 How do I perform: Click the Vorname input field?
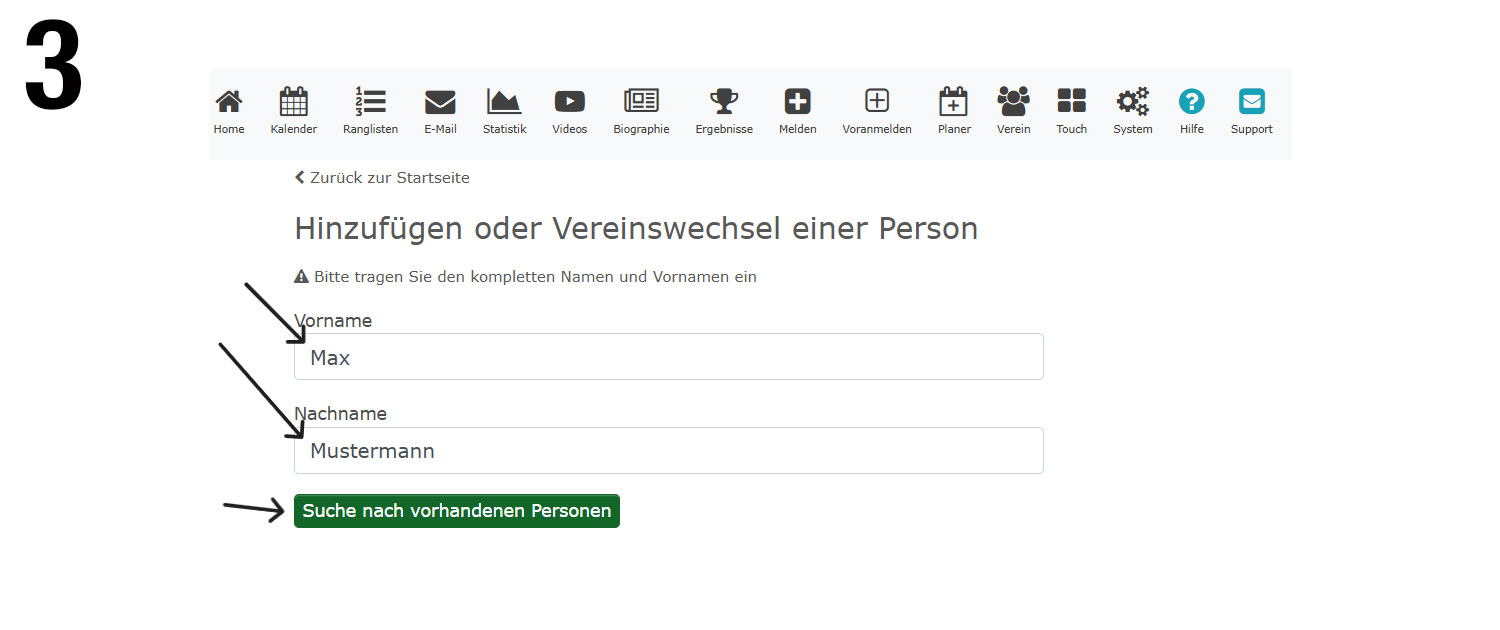pos(668,357)
